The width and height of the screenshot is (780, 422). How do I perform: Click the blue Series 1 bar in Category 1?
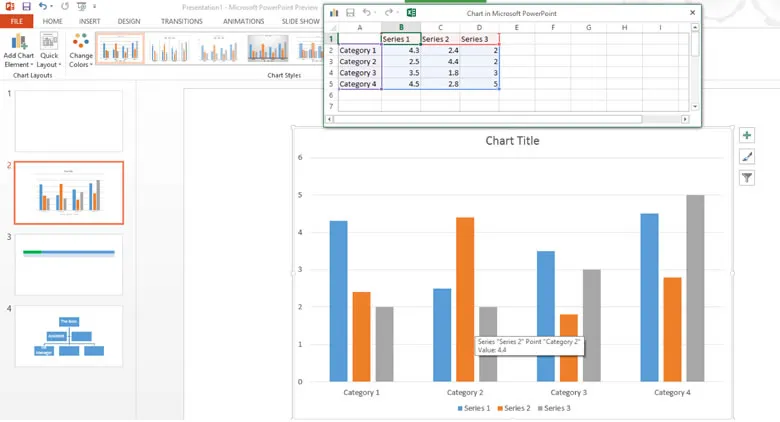pyautogui.click(x=338, y=301)
